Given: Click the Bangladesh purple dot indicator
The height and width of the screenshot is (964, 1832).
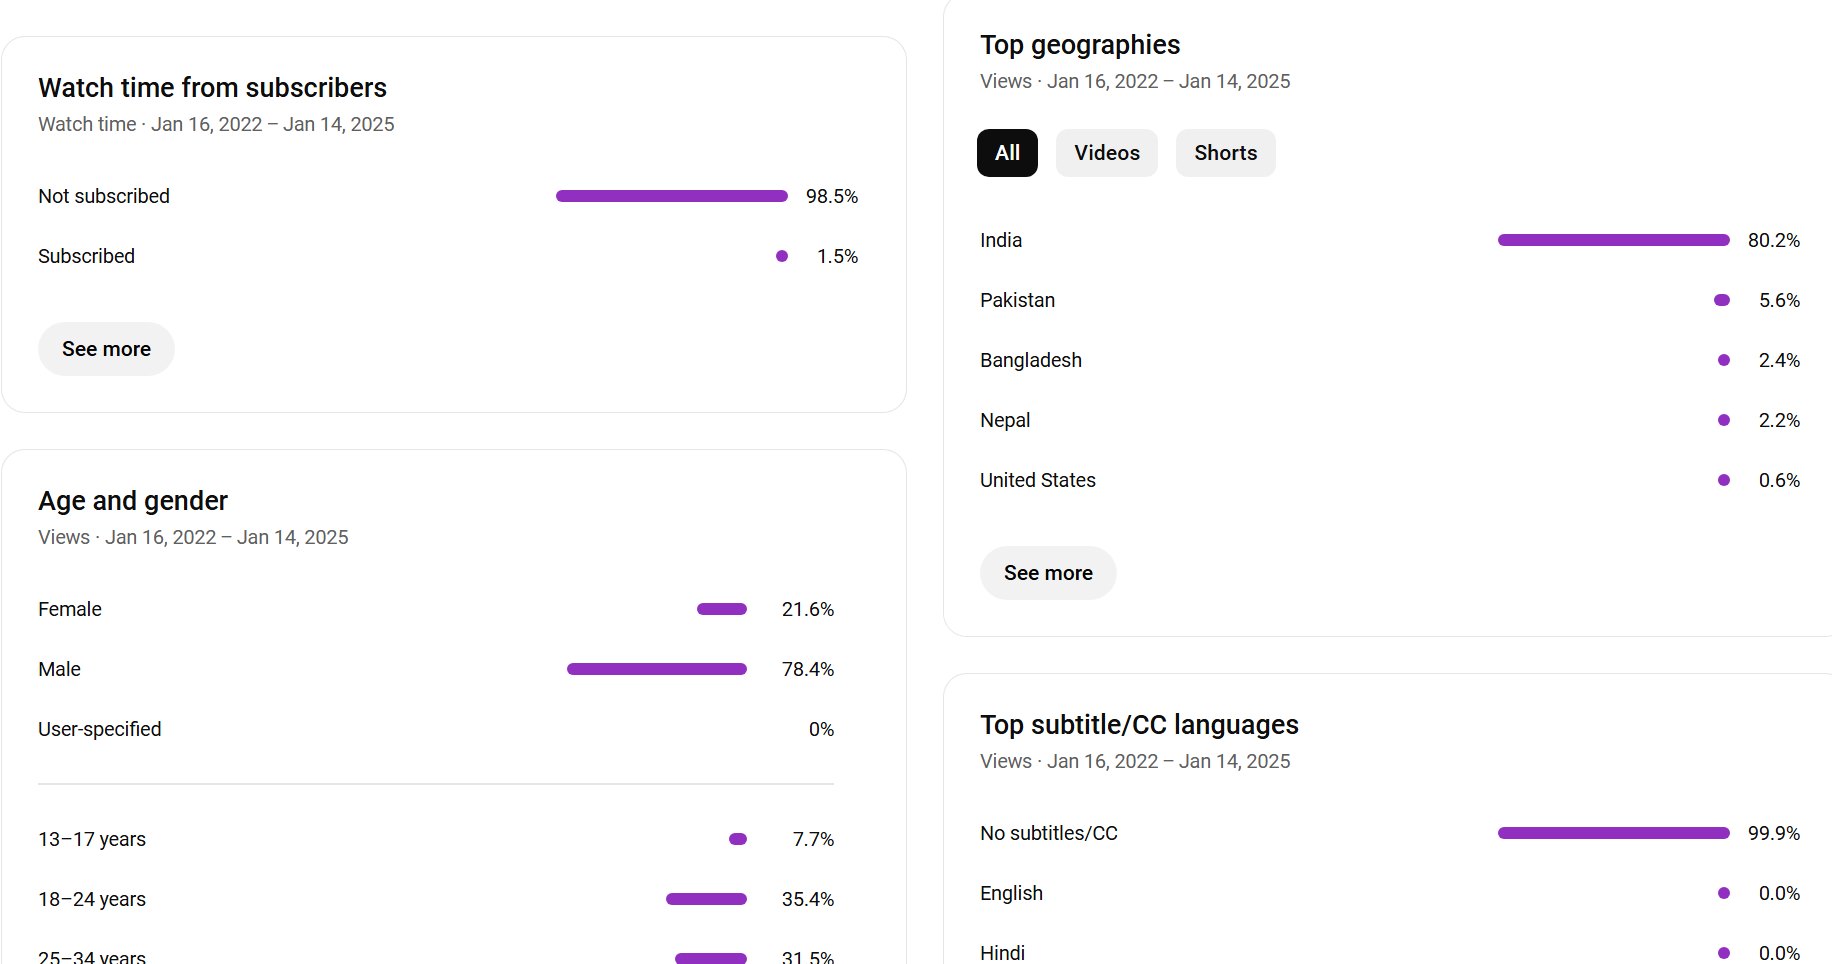Looking at the screenshot, I should tap(1724, 360).
